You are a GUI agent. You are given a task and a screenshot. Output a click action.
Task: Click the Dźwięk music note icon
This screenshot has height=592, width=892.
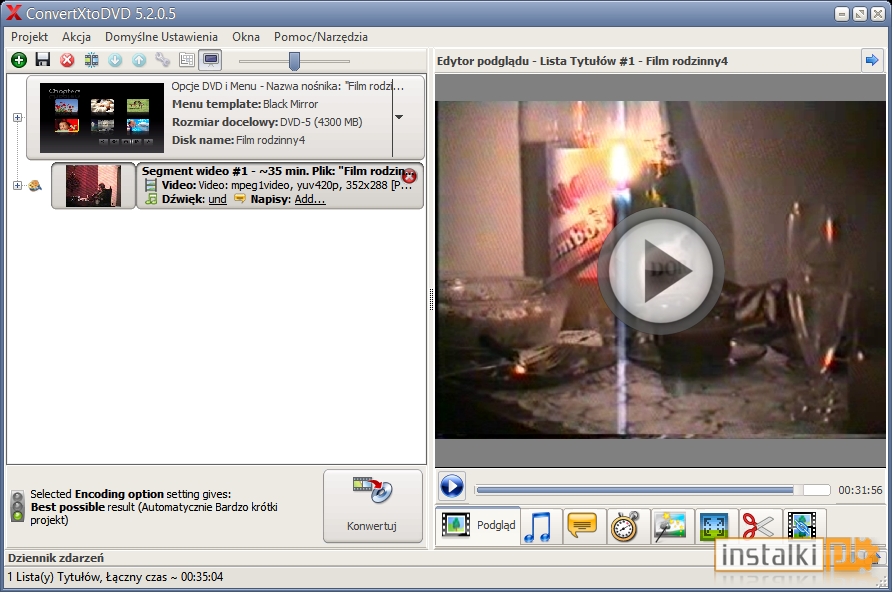tap(151, 199)
